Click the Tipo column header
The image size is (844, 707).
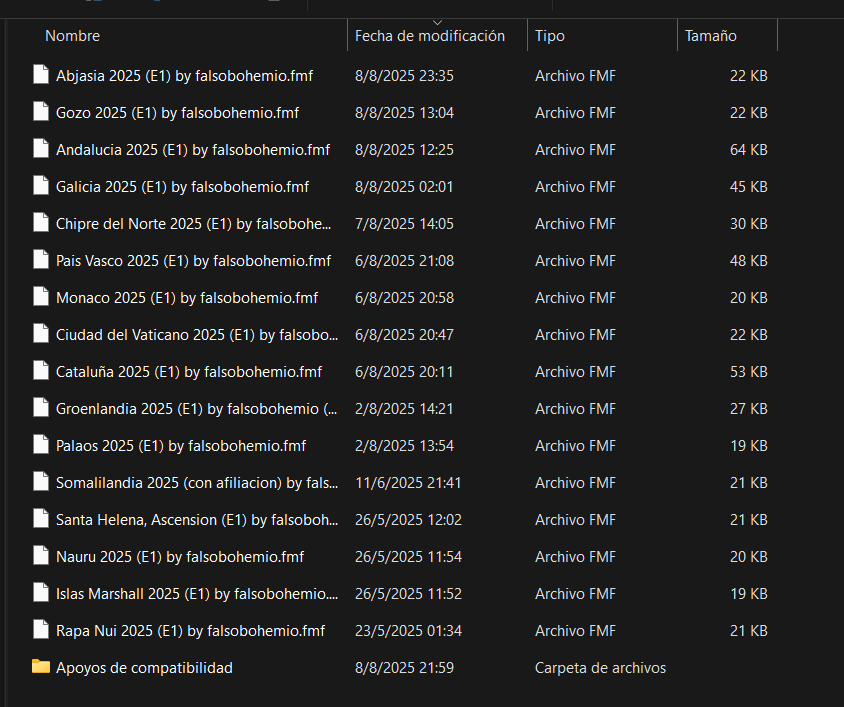(550, 36)
